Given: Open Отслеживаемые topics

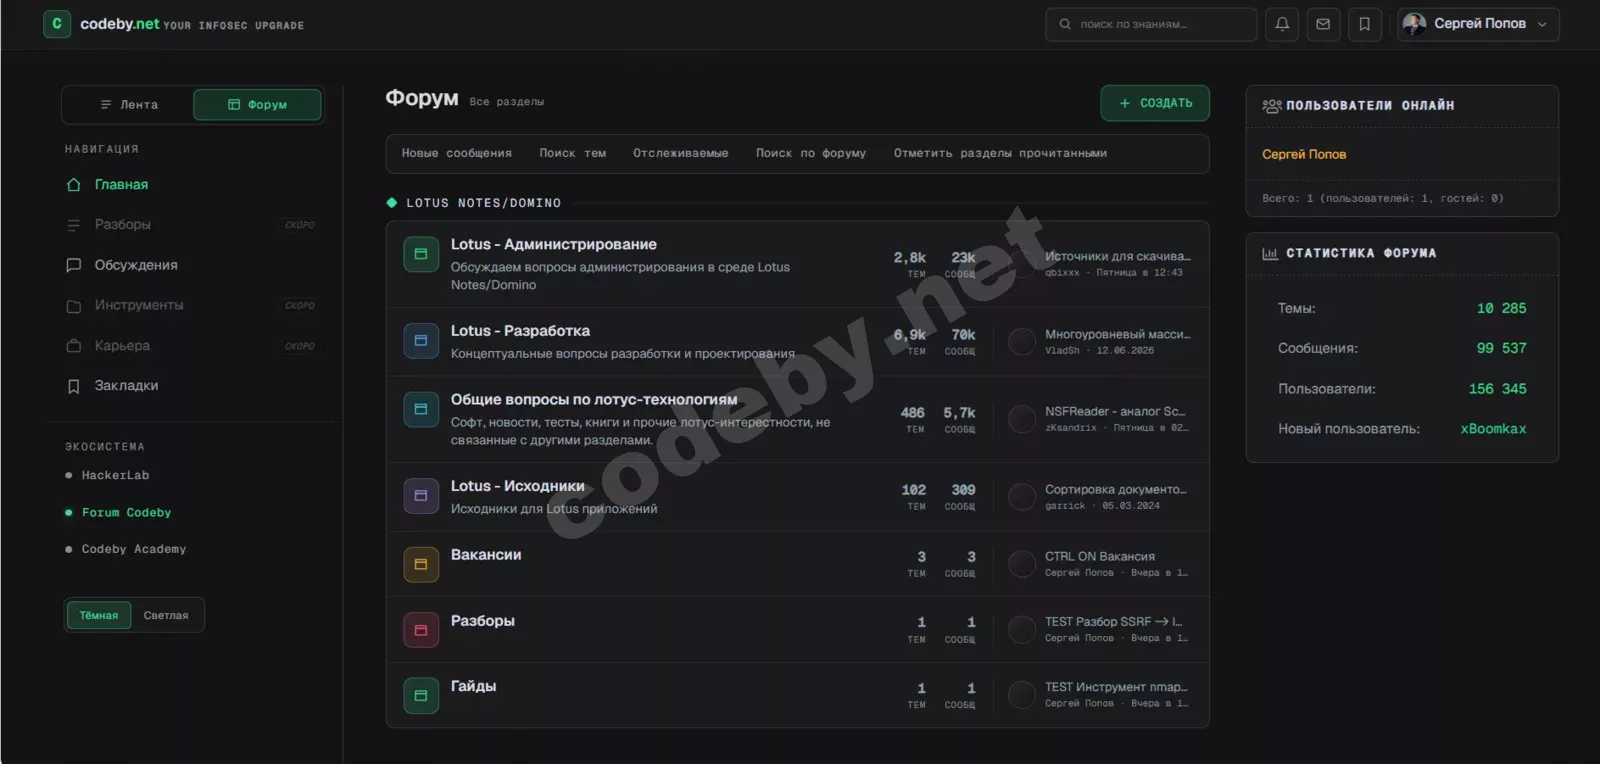Looking at the screenshot, I should pos(681,154).
